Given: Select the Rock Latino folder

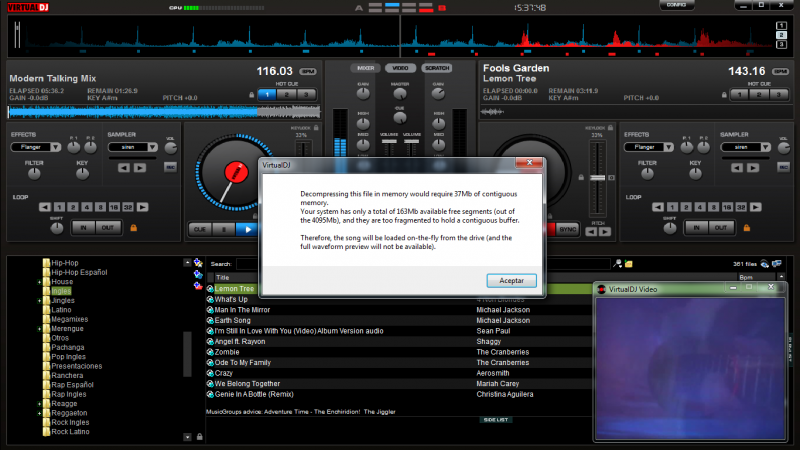Looking at the screenshot, I should 70,432.
